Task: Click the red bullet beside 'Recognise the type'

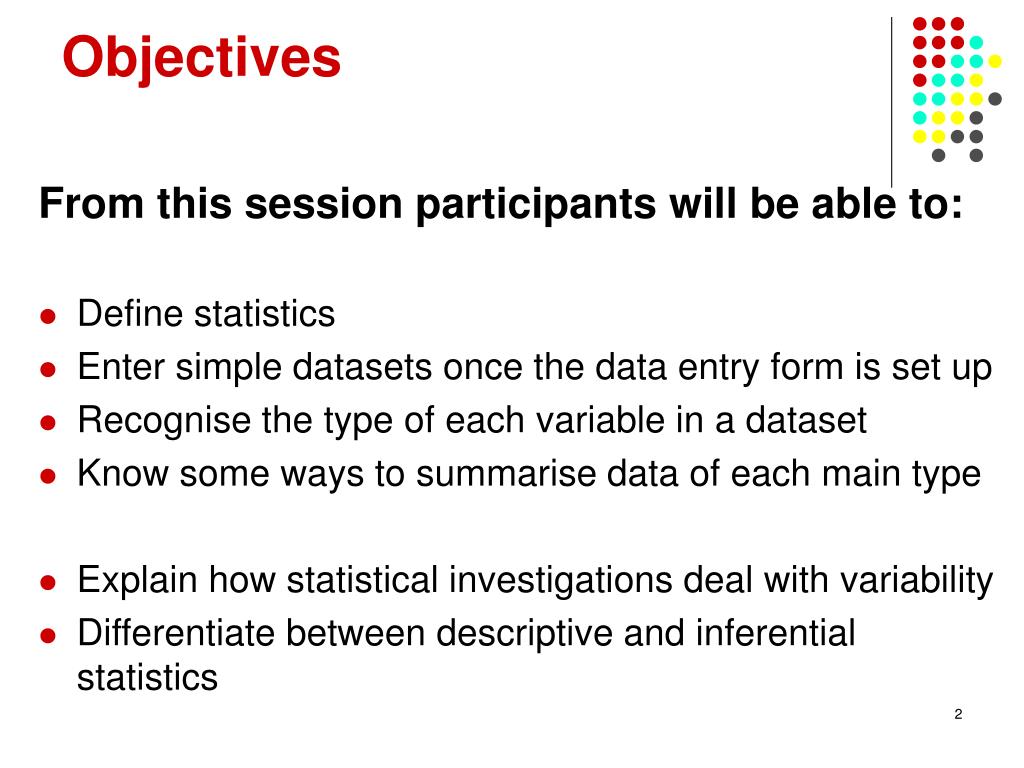Action: (x=48, y=423)
